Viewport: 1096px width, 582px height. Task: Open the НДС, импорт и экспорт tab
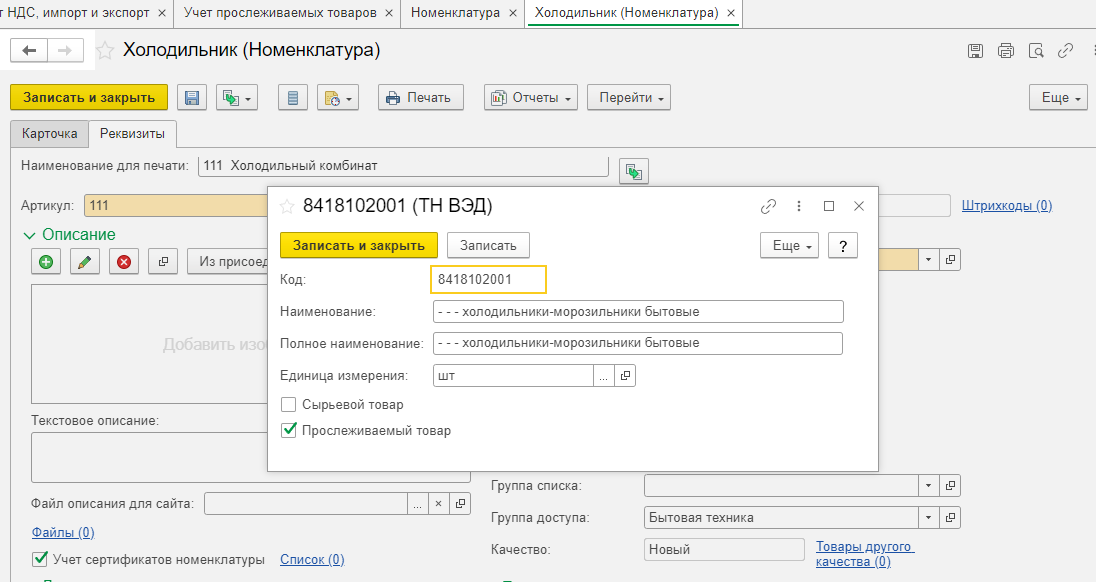[78, 13]
